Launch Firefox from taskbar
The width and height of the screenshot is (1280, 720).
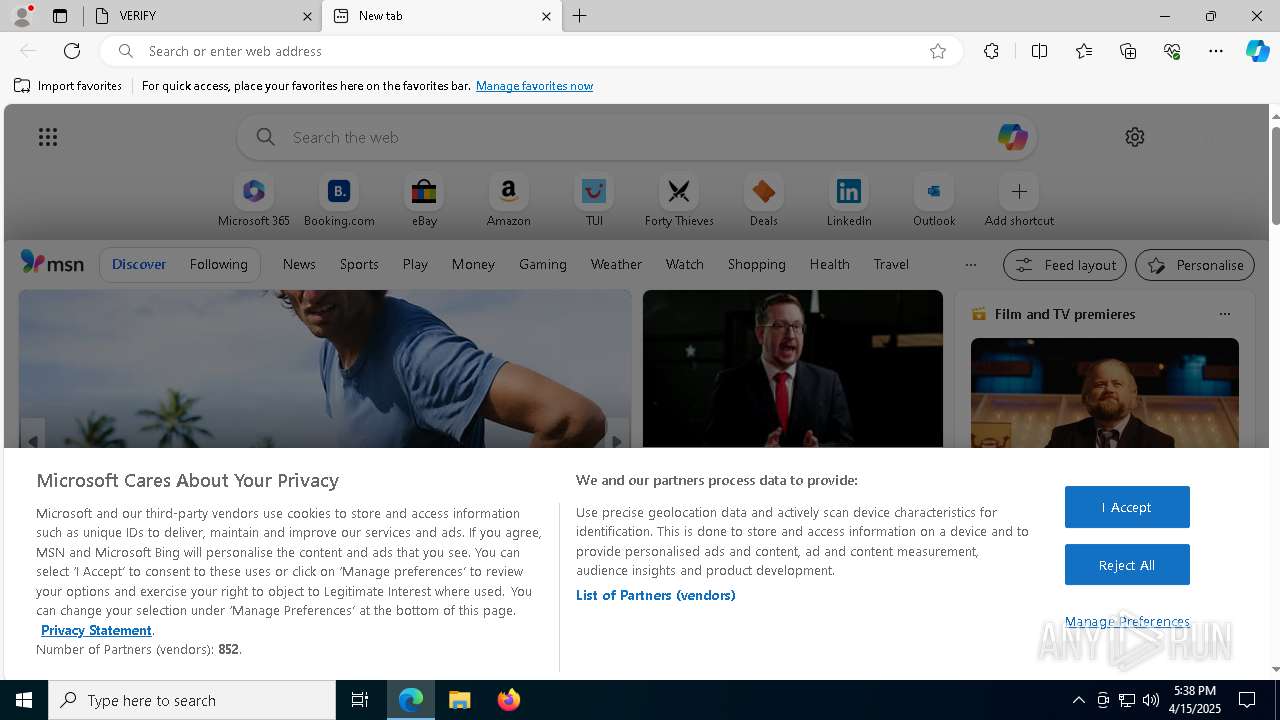[x=509, y=700]
